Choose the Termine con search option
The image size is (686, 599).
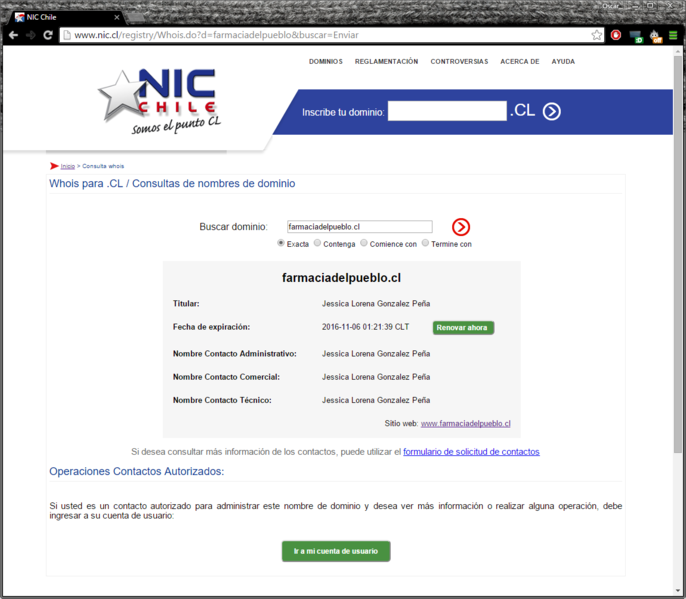click(426, 243)
